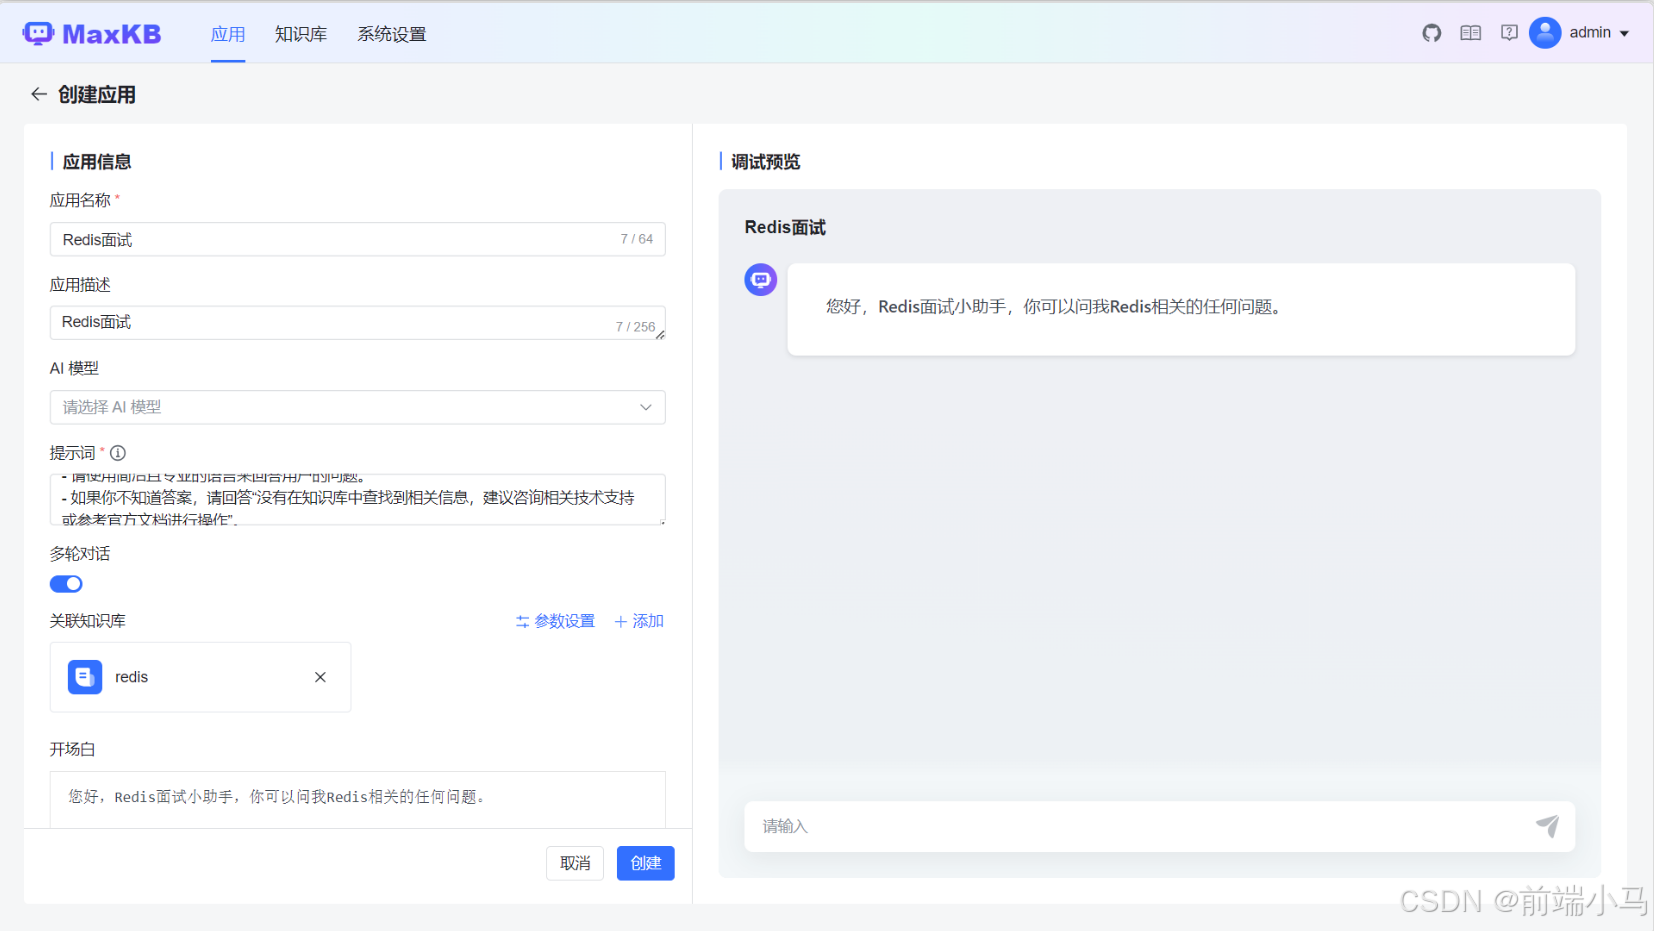Open the 应用 tab
This screenshot has width=1654, height=931.
coord(228,34)
